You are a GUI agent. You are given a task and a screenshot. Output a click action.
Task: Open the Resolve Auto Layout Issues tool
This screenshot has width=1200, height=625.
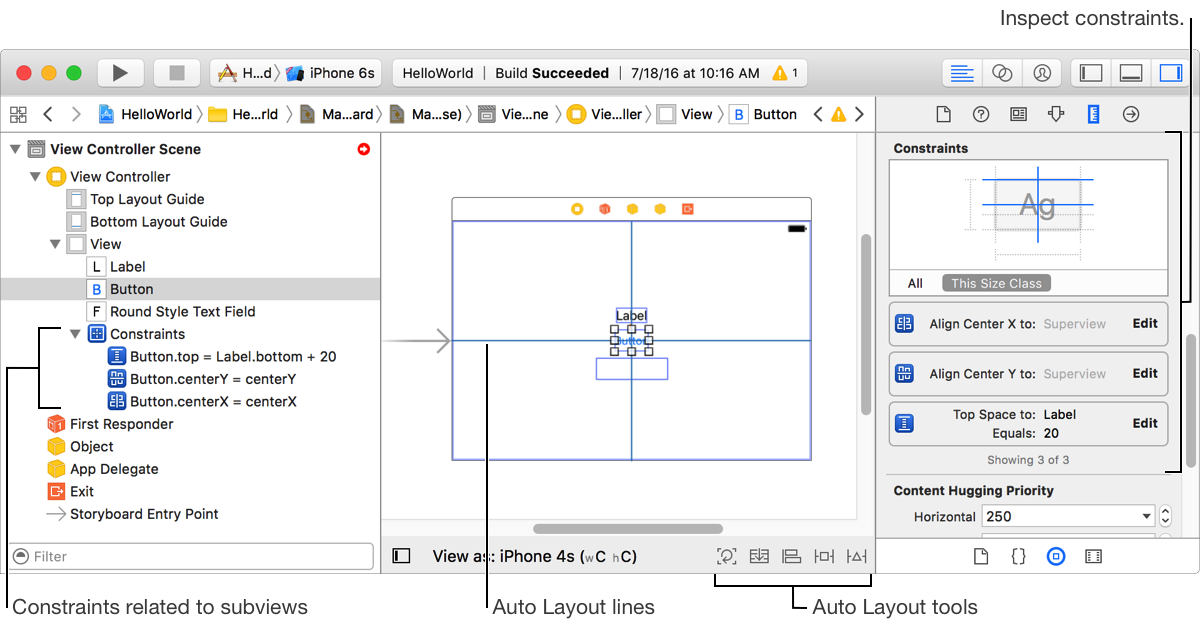coord(857,556)
